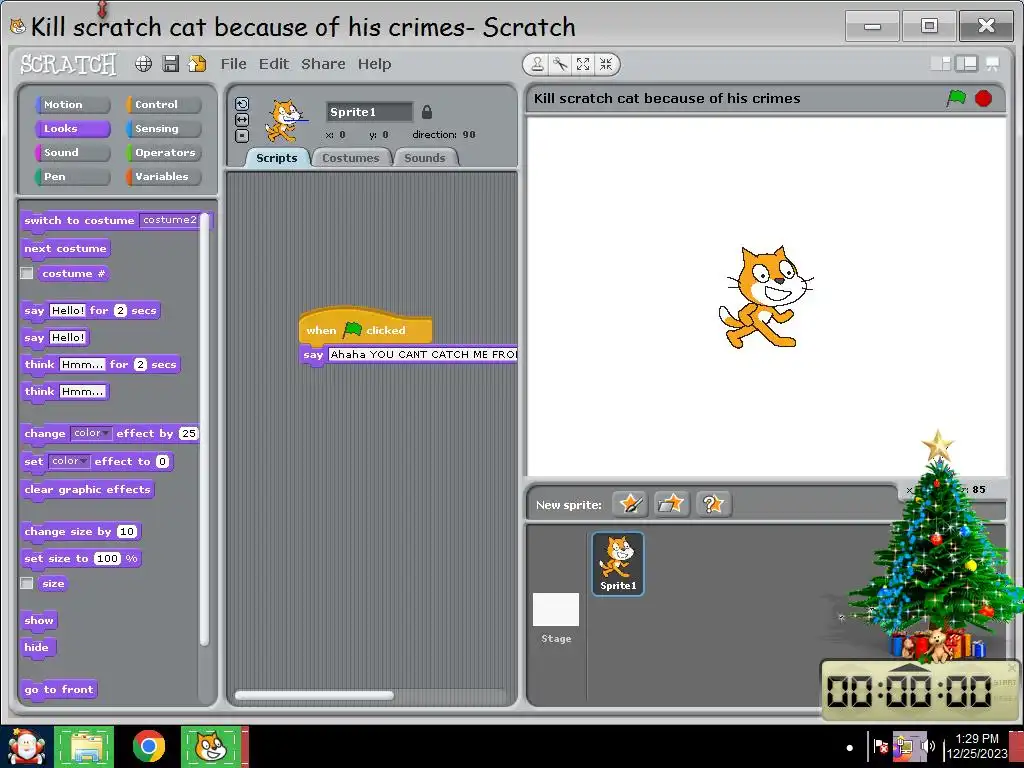The image size is (1024, 768).
Task: Click the Sprite1 name field
Action: tap(370, 112)
